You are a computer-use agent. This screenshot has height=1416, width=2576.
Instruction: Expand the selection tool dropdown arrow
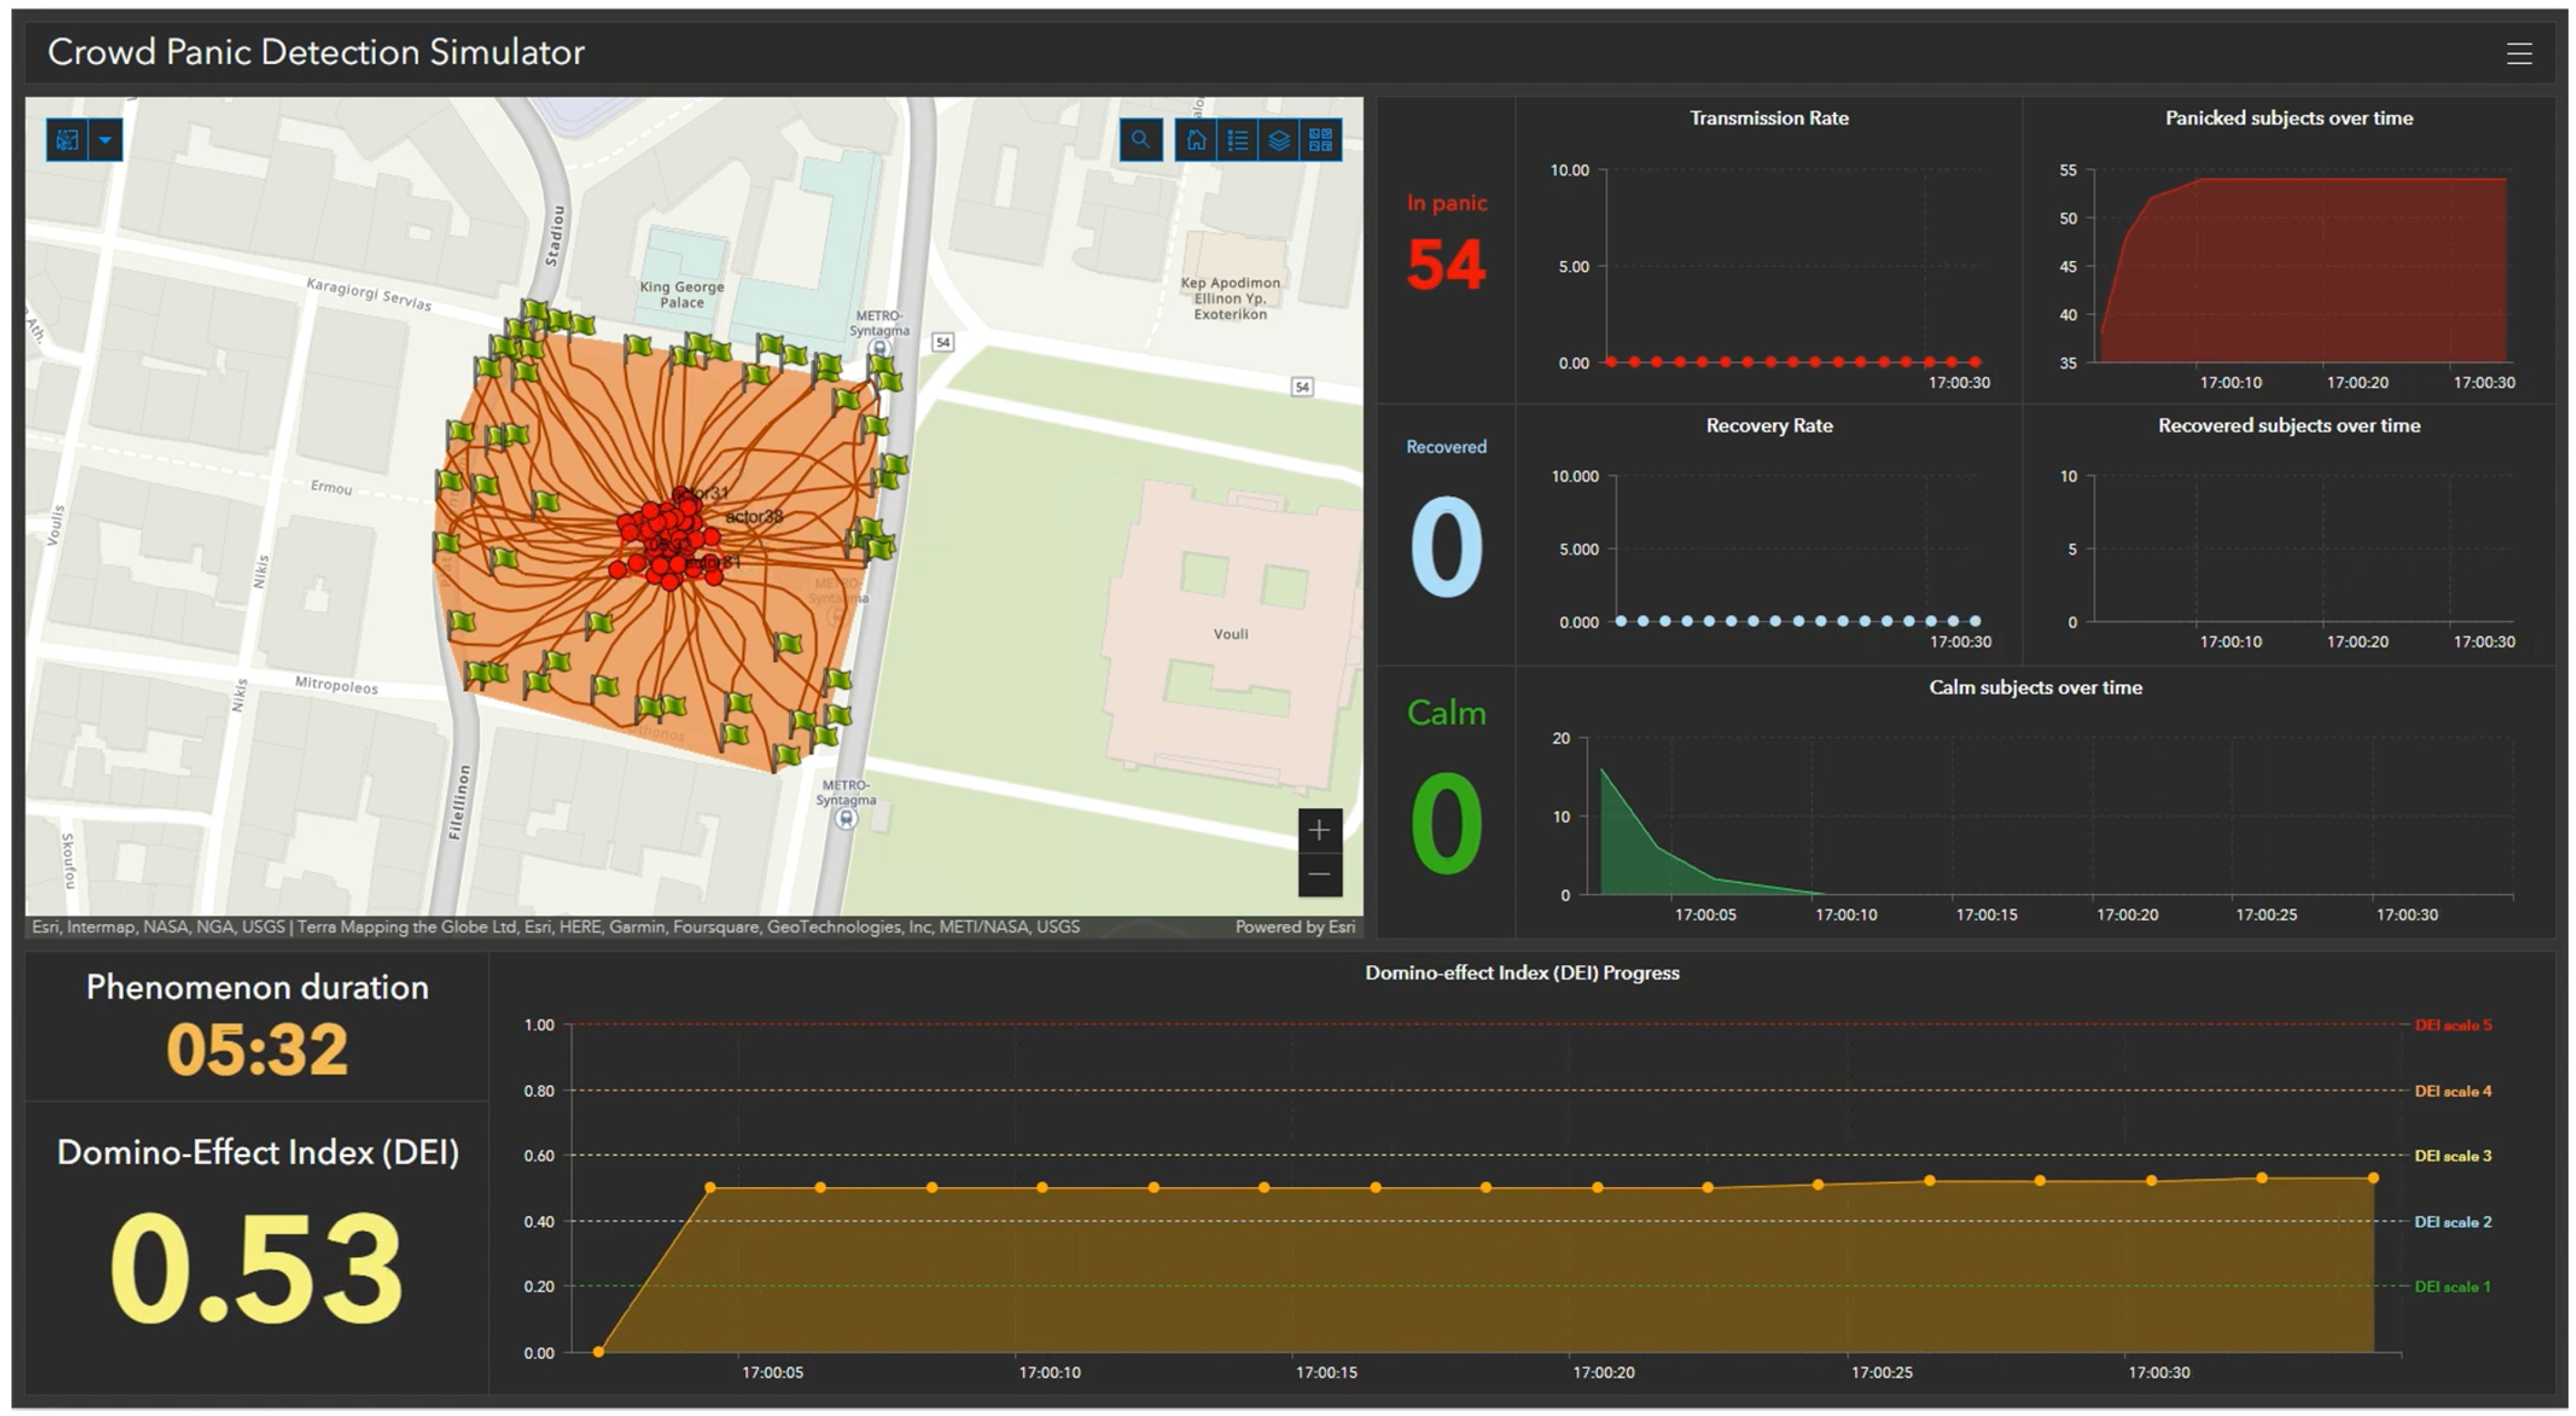click(x=105, y=140)
